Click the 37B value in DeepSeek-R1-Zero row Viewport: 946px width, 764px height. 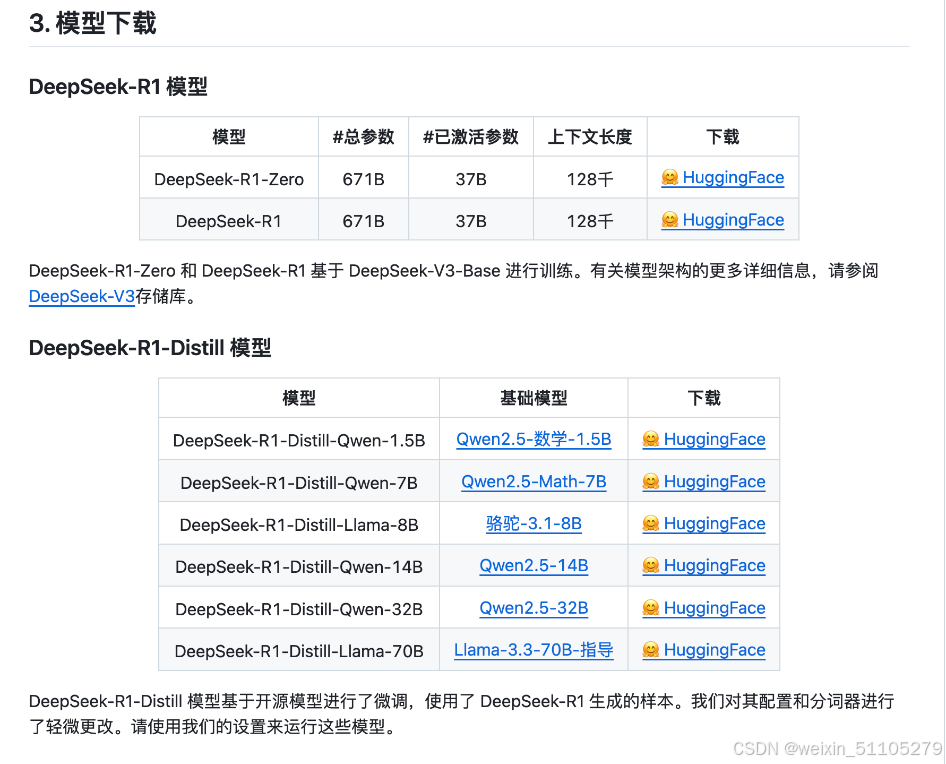coord(471,179)
